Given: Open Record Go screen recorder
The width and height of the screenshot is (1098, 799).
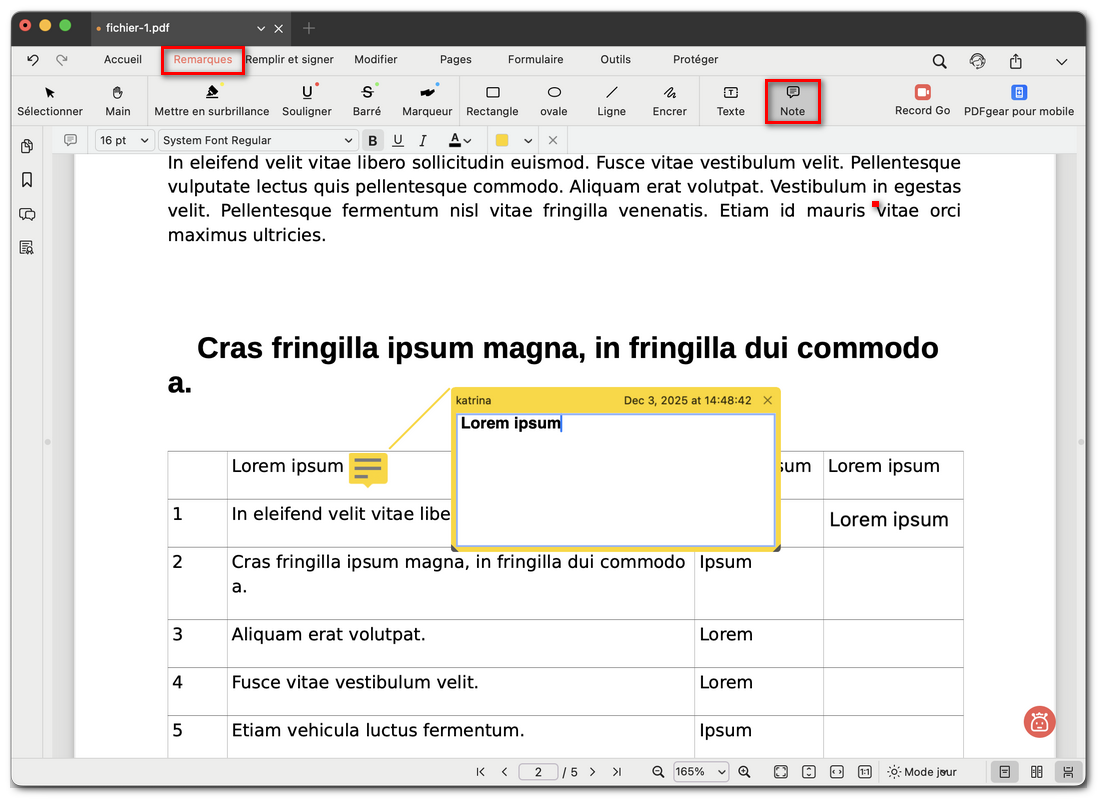Looking at the screenshot, I should click(x=922, y=100).
